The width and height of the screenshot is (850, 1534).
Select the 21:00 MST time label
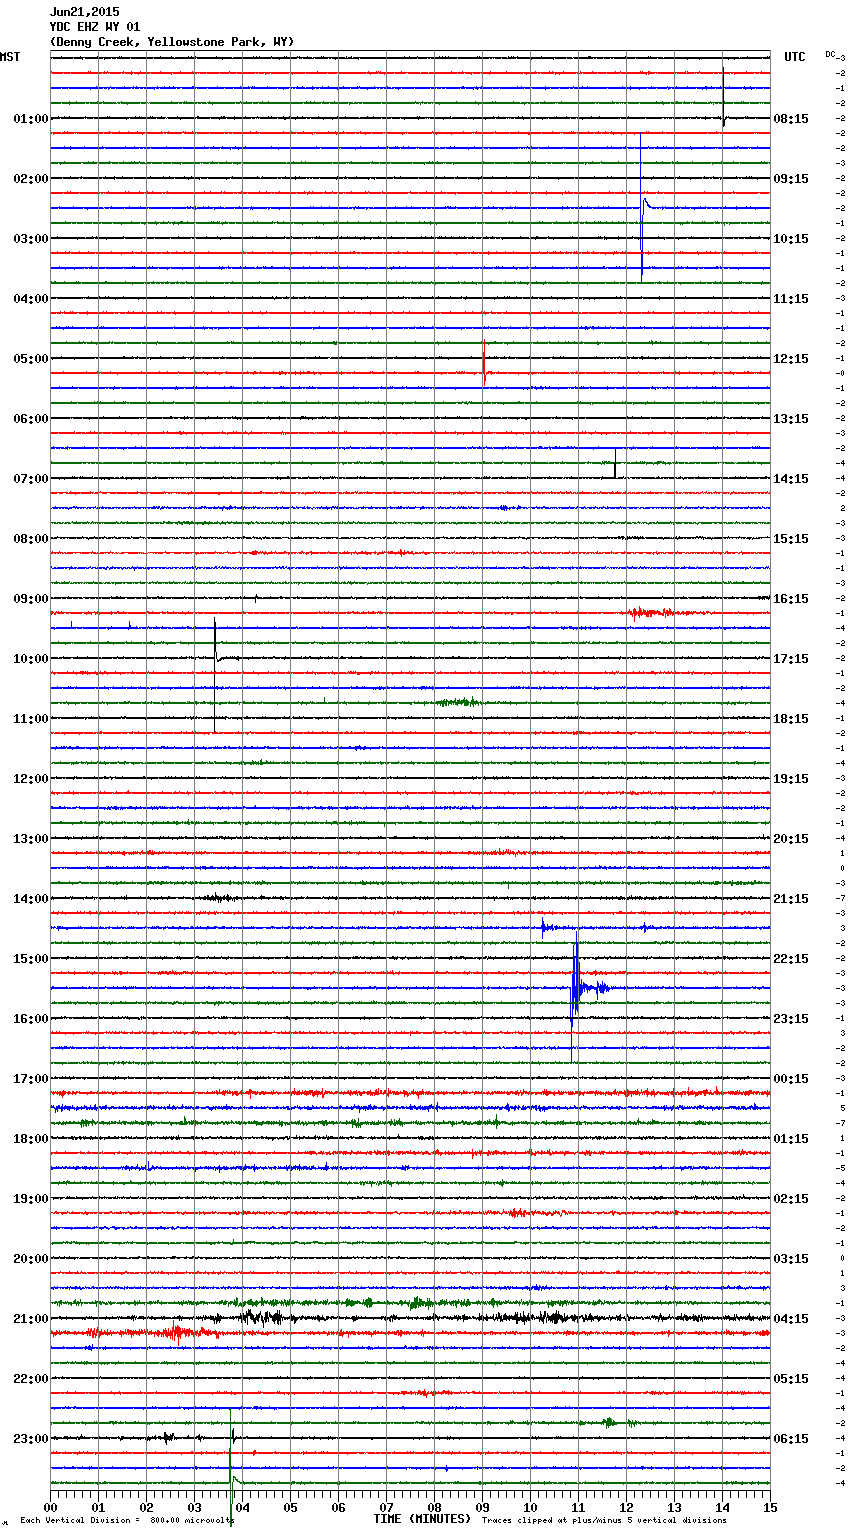pos(31,1319)
